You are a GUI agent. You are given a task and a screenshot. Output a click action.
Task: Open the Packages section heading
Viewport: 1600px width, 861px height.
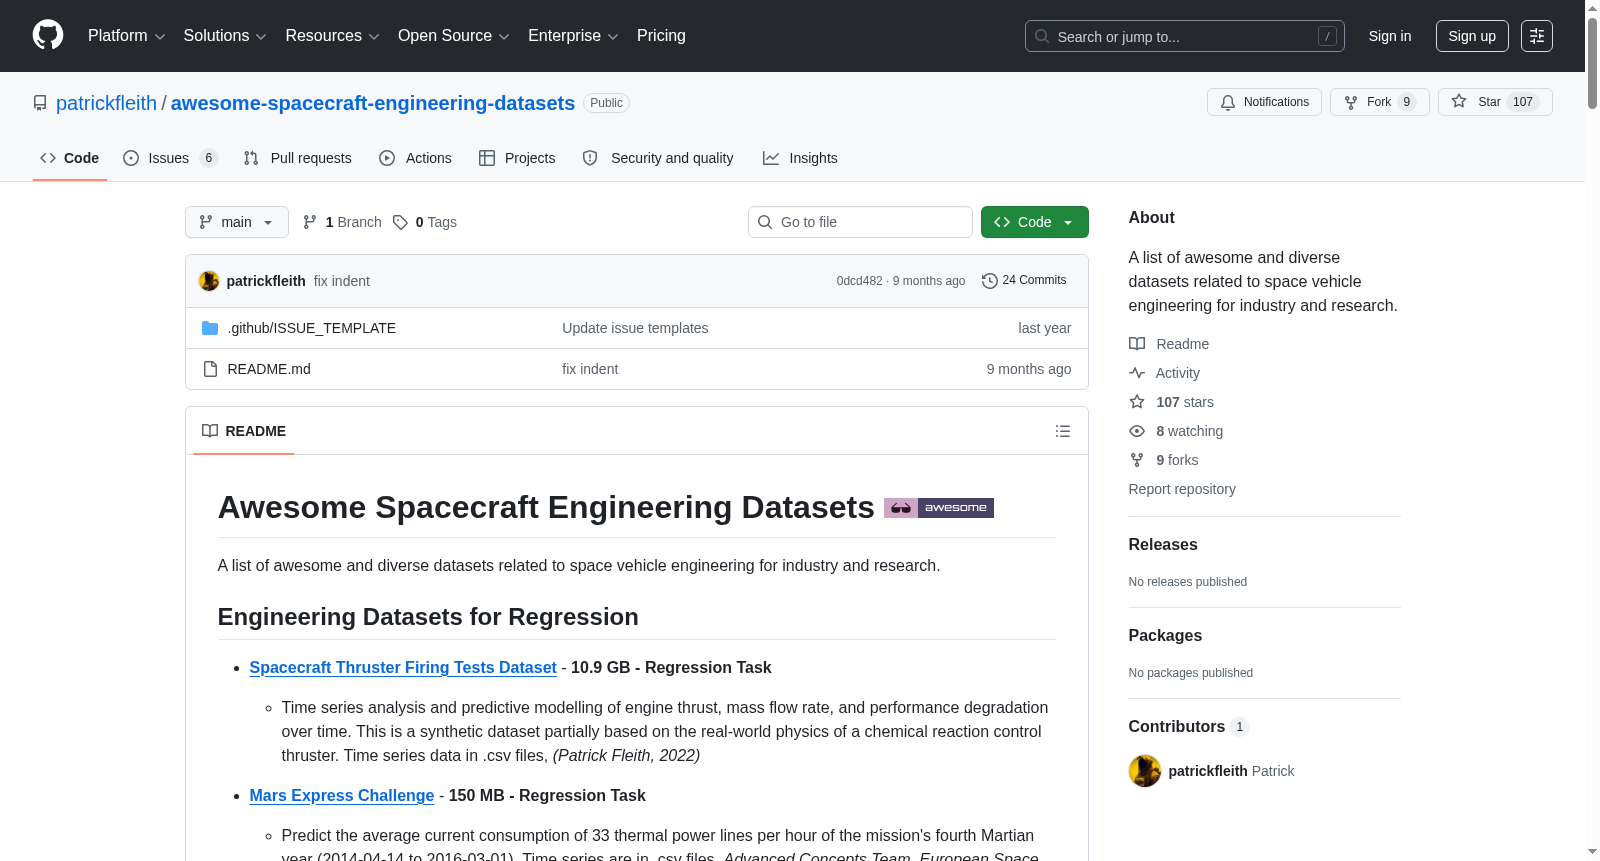tap(1165, 635)
